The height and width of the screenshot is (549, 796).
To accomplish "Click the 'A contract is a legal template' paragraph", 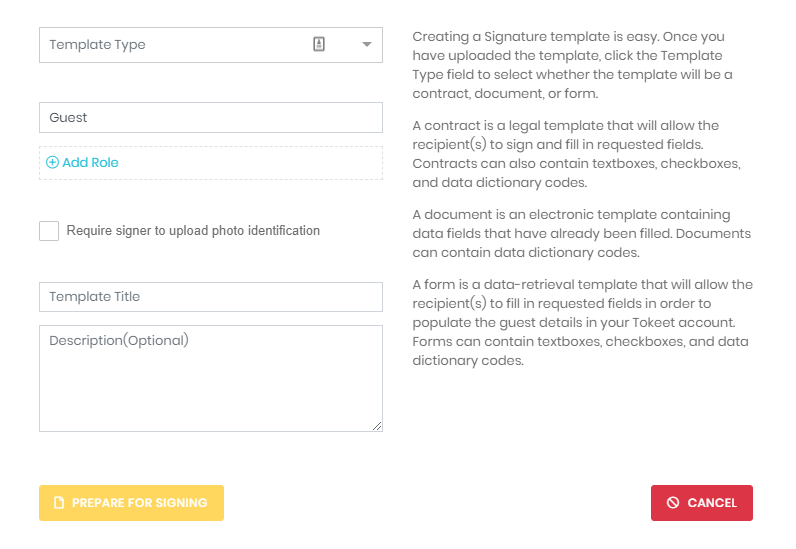I will pyautogui.click(x=577, y=154).
